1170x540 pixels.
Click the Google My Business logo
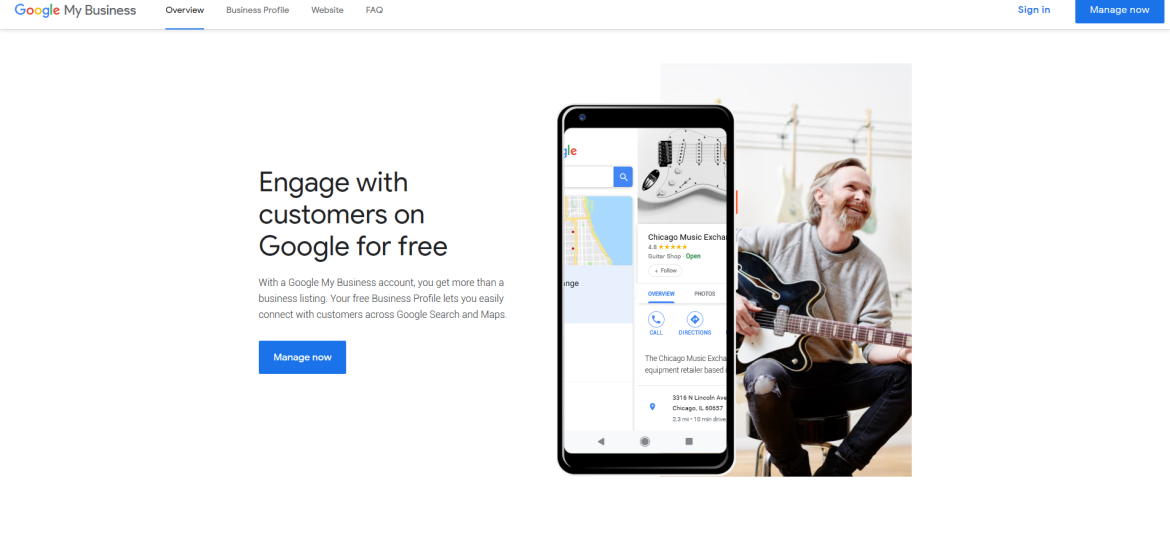click(75, 10)
